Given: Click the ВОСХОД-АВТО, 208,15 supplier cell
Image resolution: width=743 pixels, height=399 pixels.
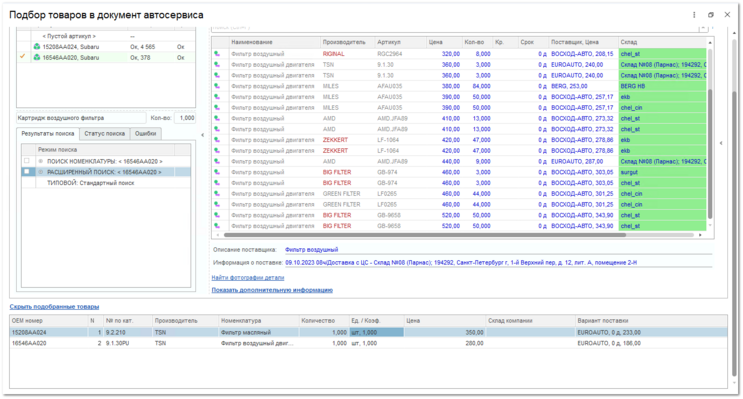Looking at the screenshot, I should [x=582, y=54].
